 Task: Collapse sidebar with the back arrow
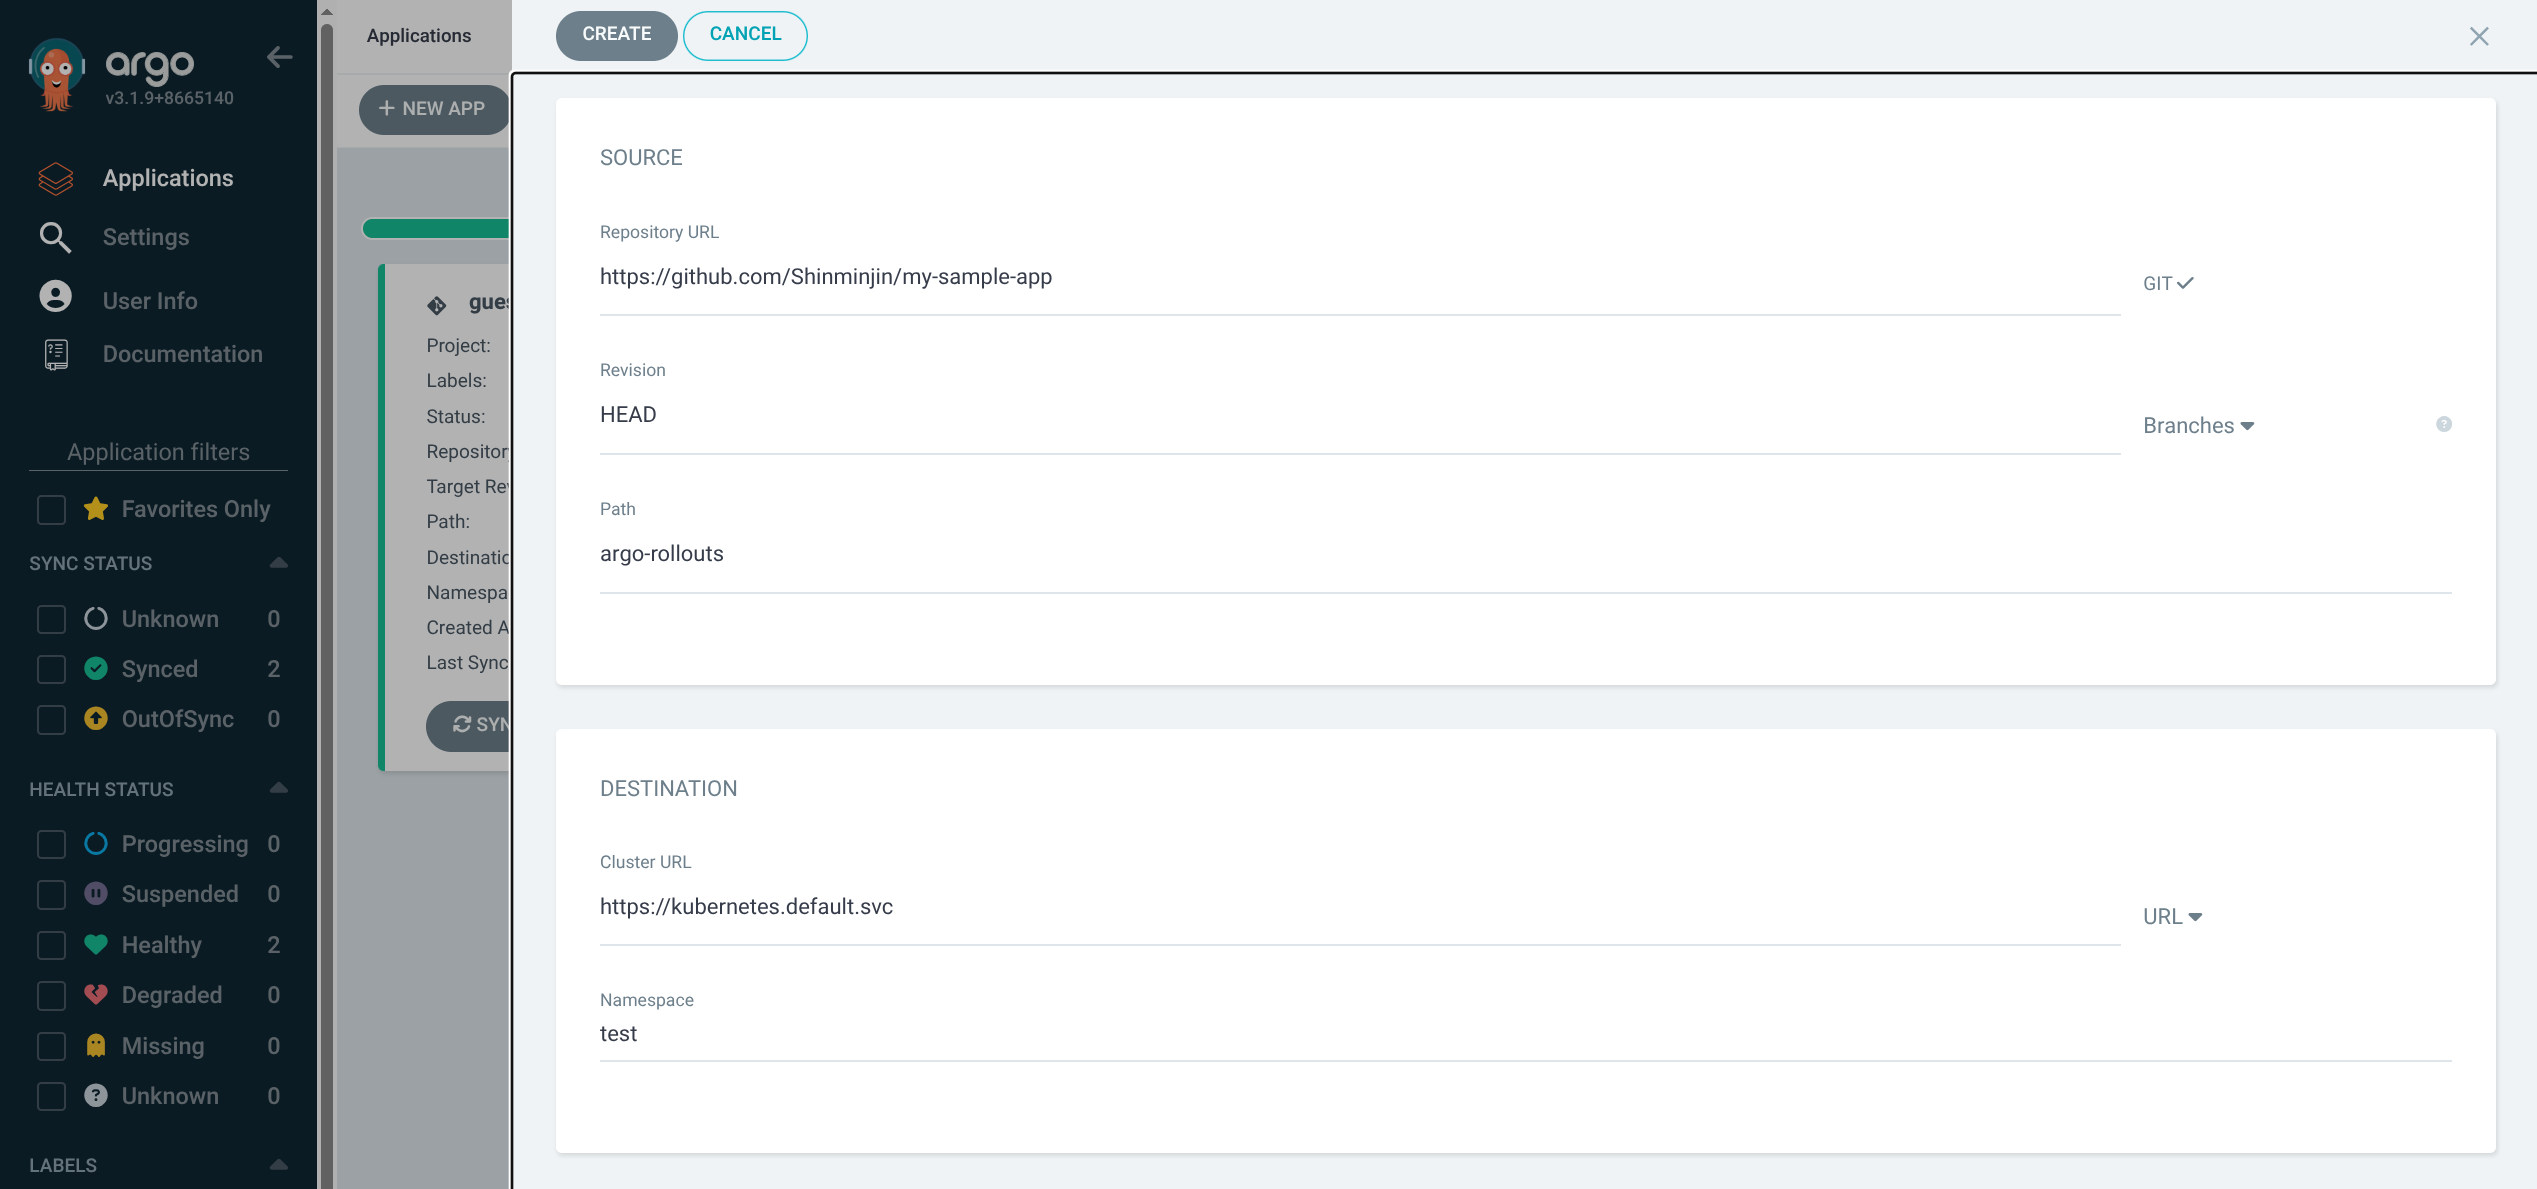(279, 58)
